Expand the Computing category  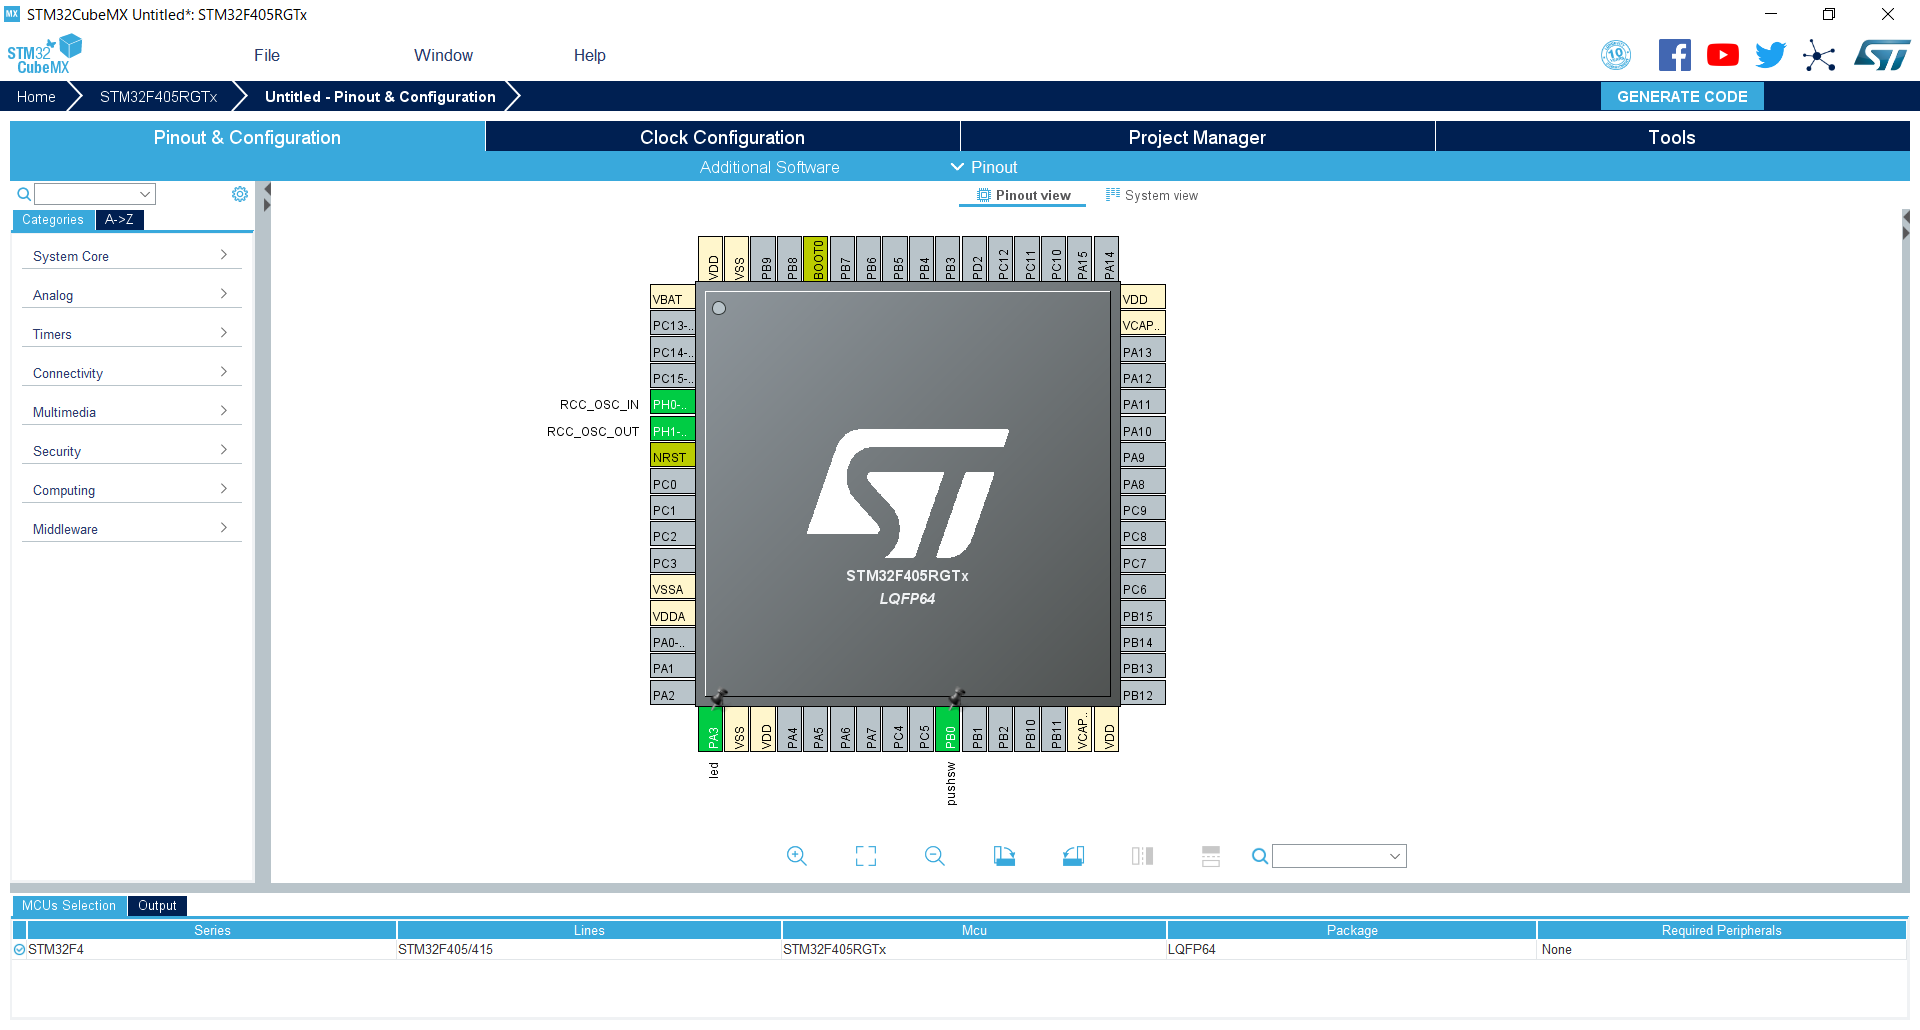[x=131, y=490]
